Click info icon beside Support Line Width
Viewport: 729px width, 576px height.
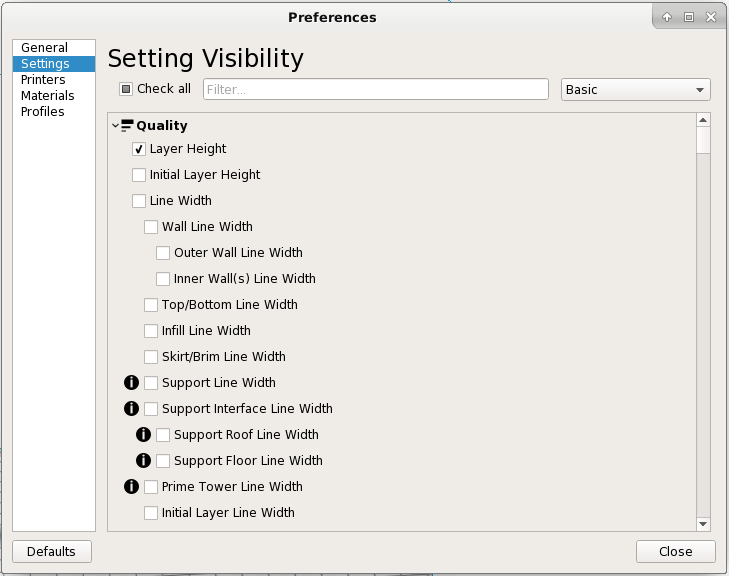click(x=130, y=383)
